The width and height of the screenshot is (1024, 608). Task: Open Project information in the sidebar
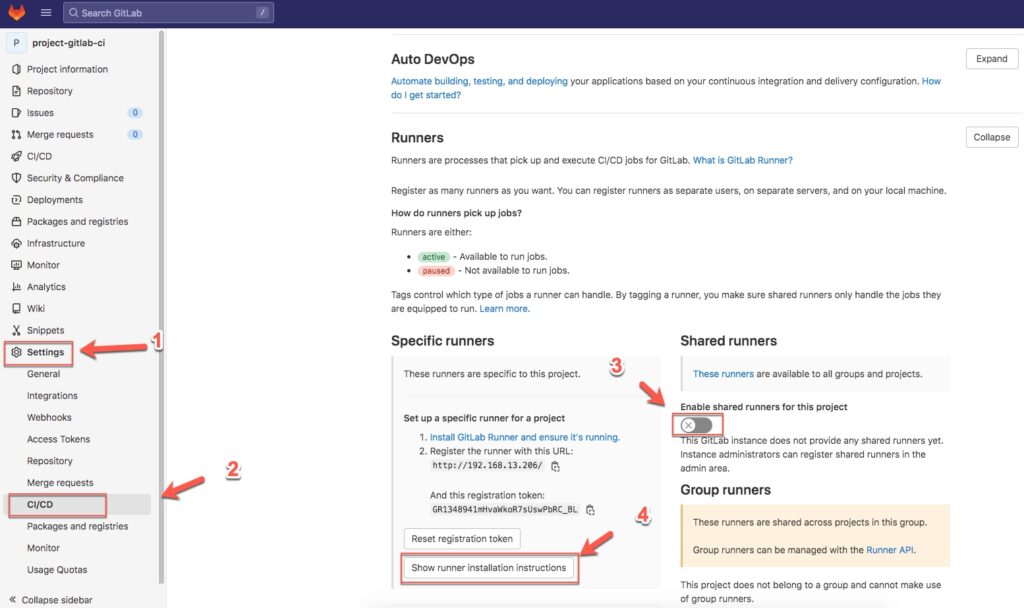[x=67, y=69]
